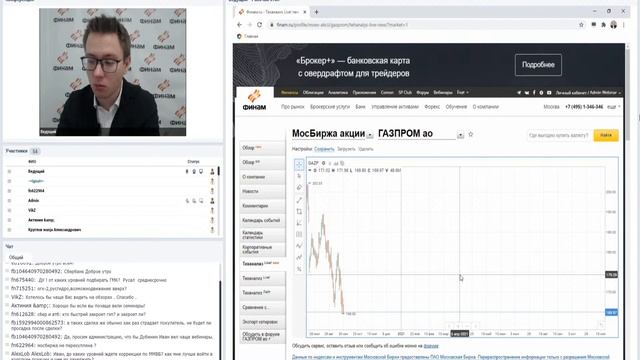Click the Финам logo
The image size is (640, 360).
click(254, 100)
